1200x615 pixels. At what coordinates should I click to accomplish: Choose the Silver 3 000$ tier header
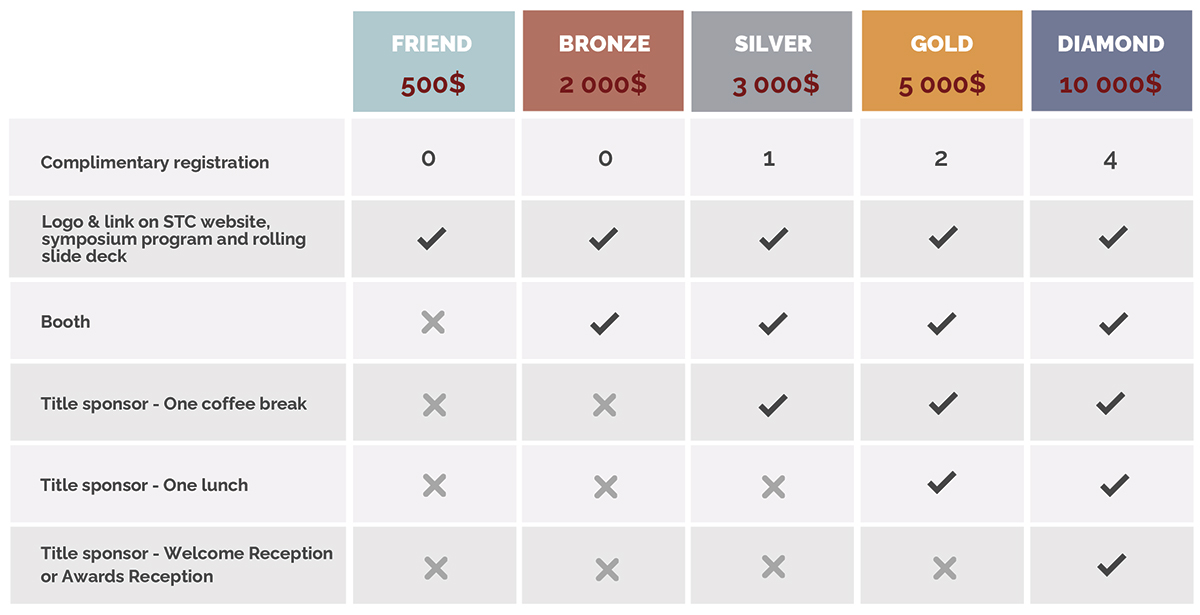pyautogui.click(x=772, y=61)
